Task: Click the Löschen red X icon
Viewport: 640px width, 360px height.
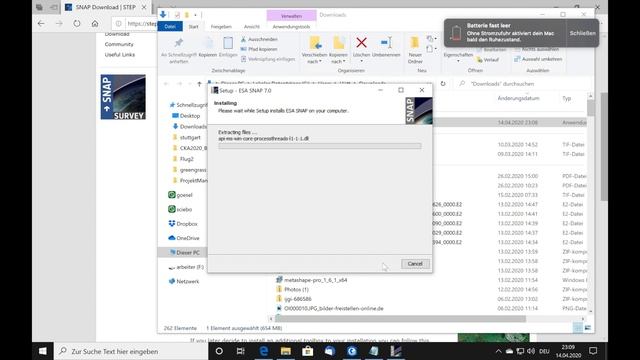Action: (x=361, y=43)
